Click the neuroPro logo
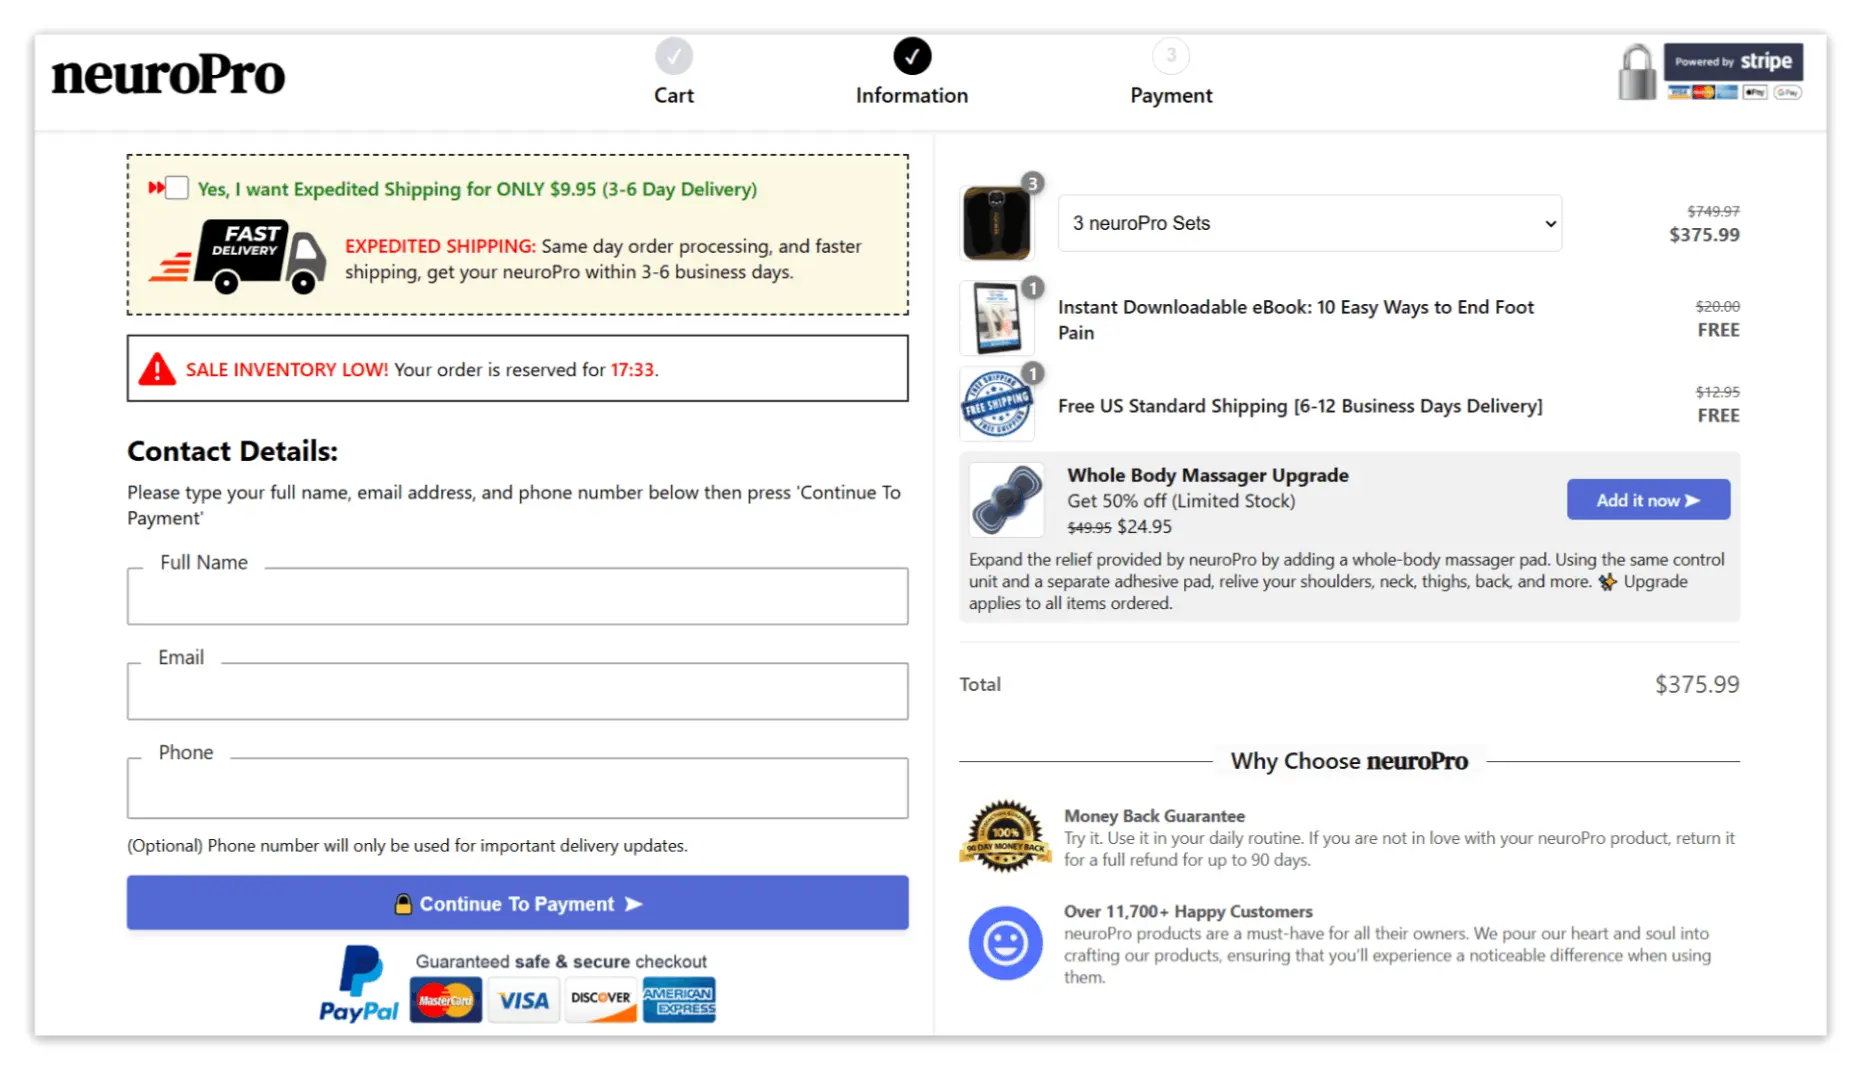The image size is (1861, 1070). [x=168, y=75]
